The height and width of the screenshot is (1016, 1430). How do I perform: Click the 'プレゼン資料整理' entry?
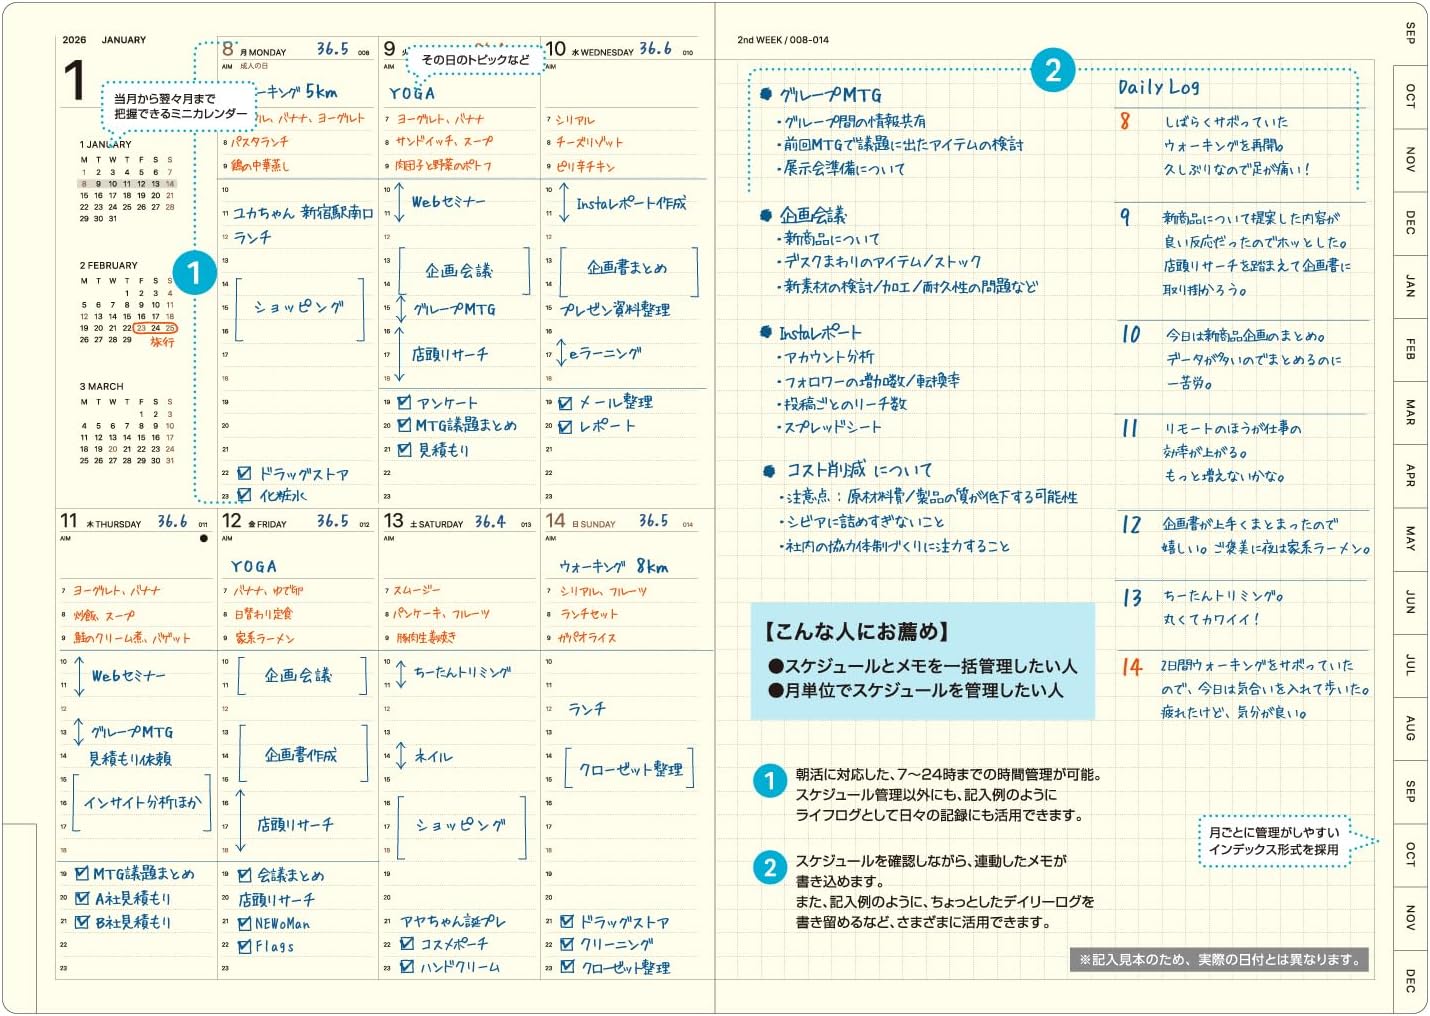pyautogui.click(x=615, y=309)
